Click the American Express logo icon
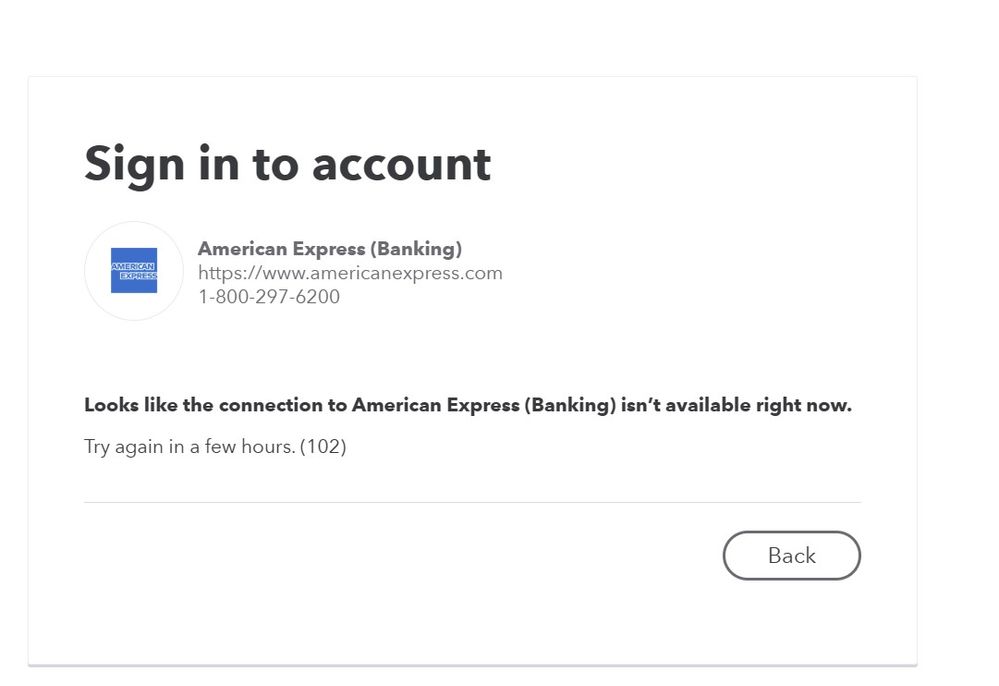 point(134,271)
